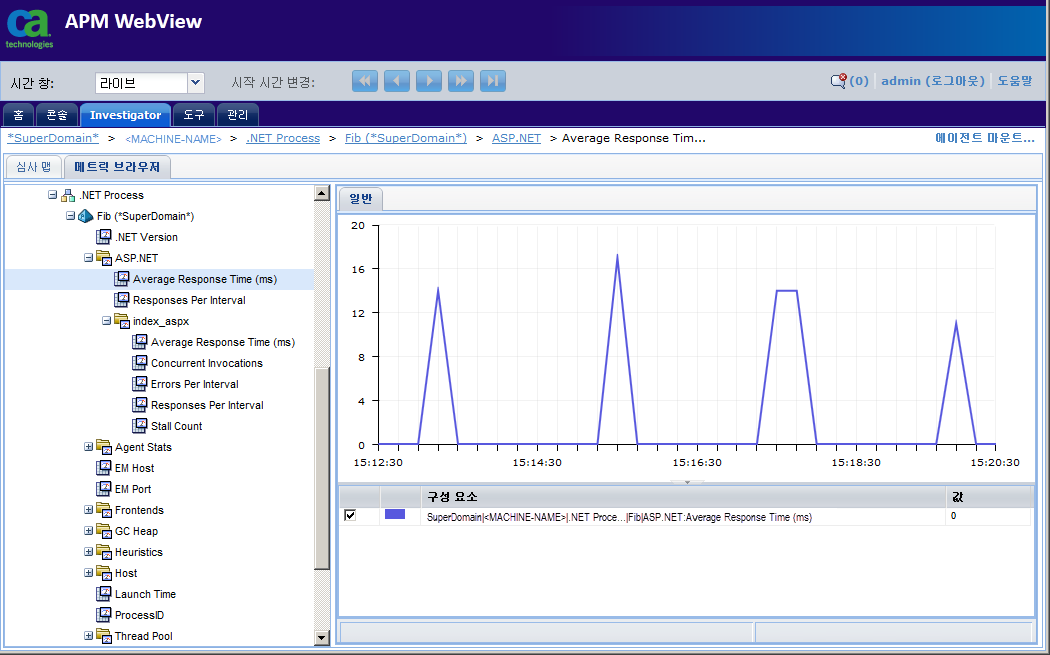Image resolution: width=1050 pixels, height=655 pixels.
Task: Click the fast forward time button
Action: [461, 81]
